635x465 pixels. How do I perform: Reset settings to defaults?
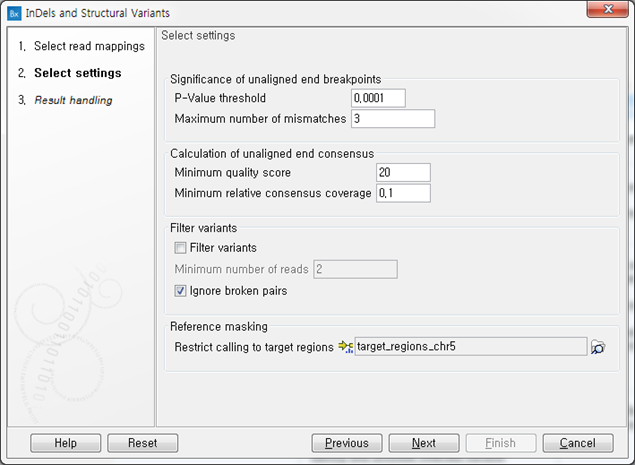pyautogui.click(x=143, y=443)
